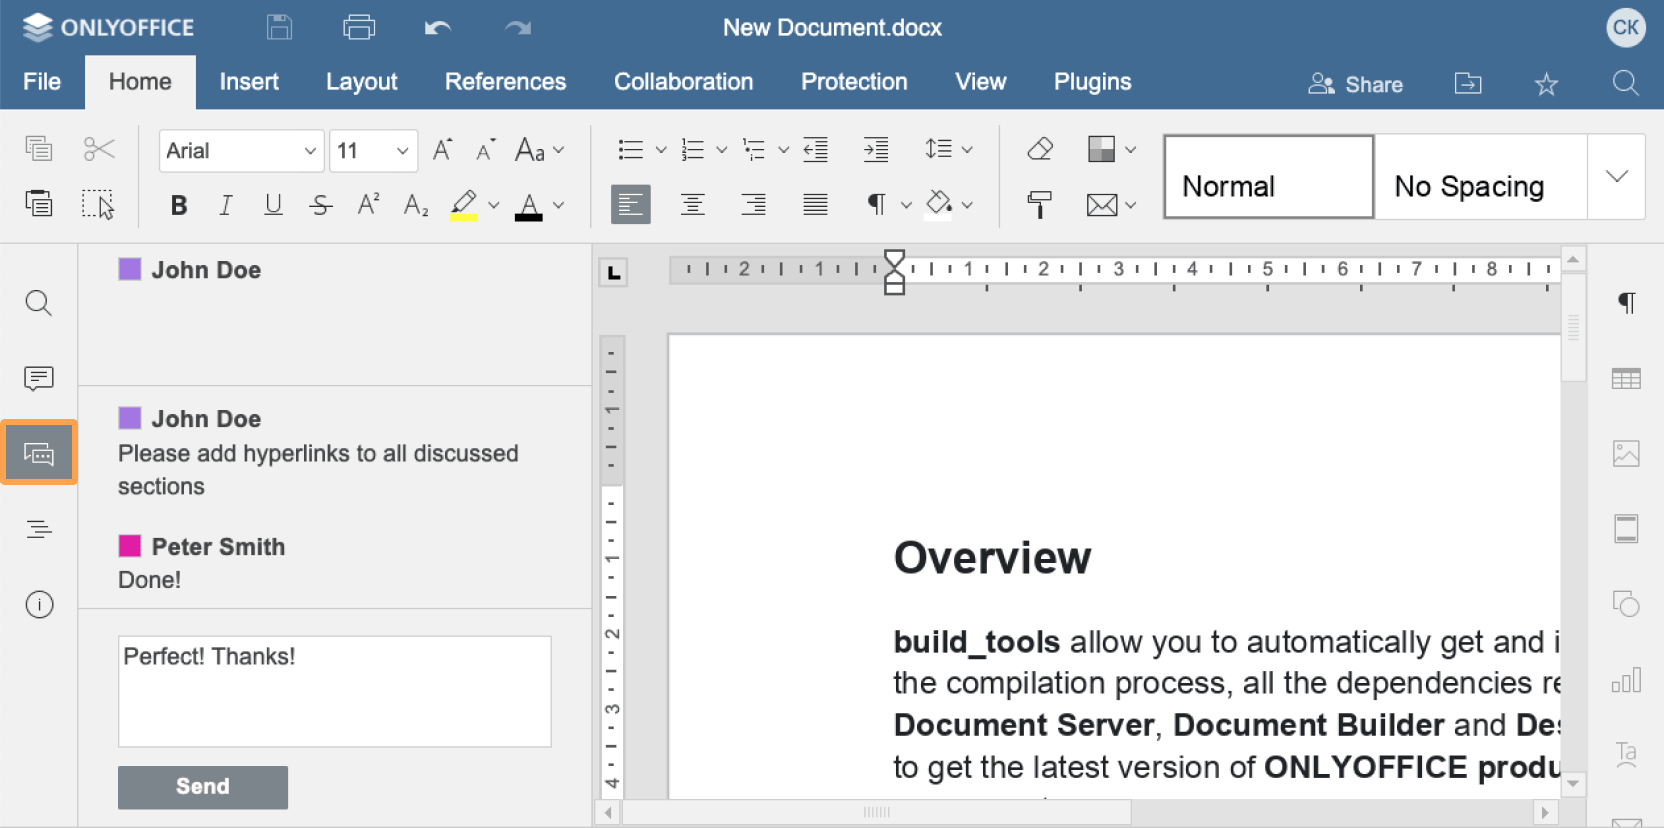
Task: Align text center
Action: click(x=692, y=204)
